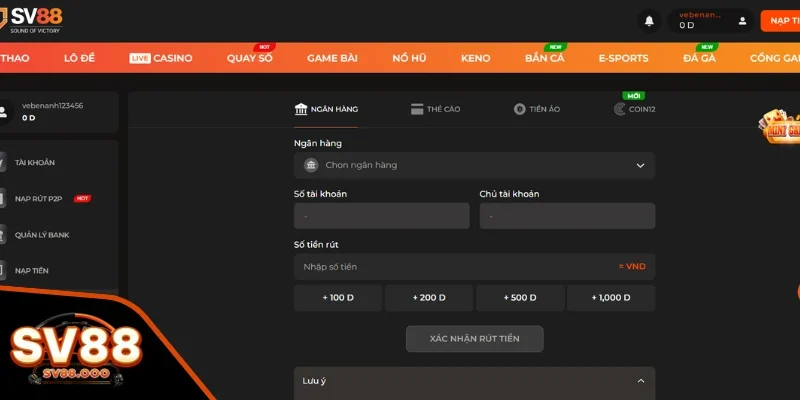This screenshot has height=400, width=800.
Task: Add +200 D to withdrawal amount
Action: 429,298
